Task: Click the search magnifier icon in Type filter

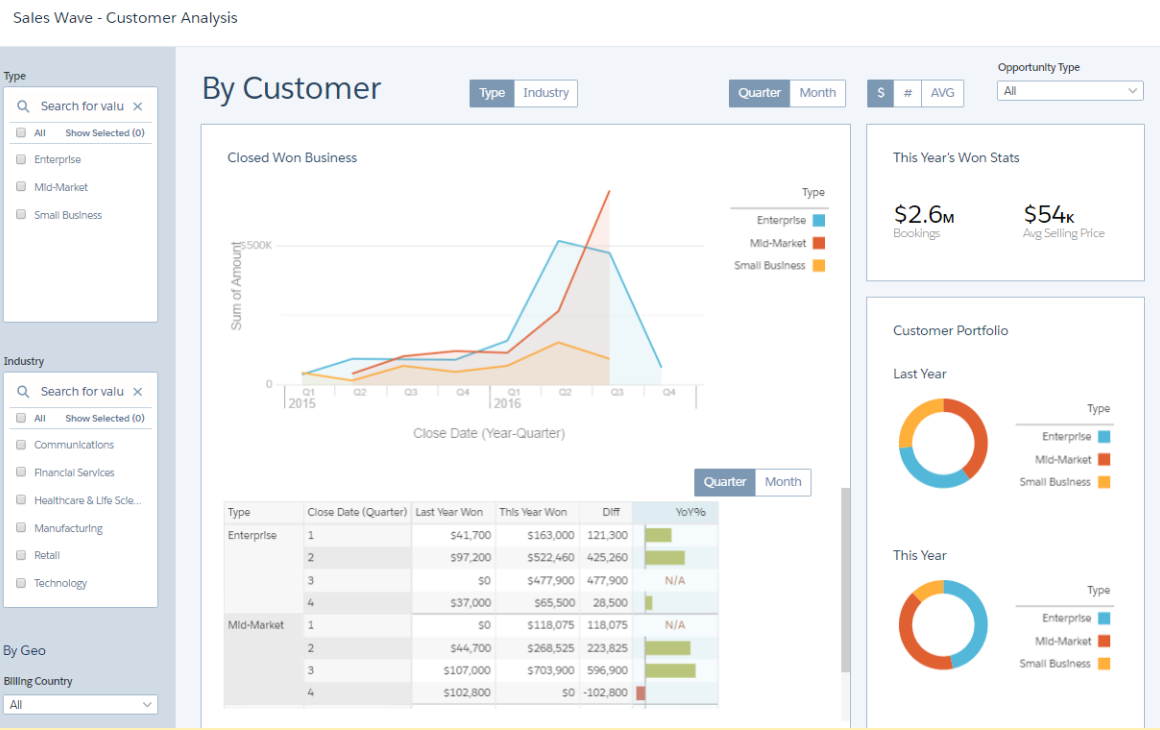Action: 23,106
